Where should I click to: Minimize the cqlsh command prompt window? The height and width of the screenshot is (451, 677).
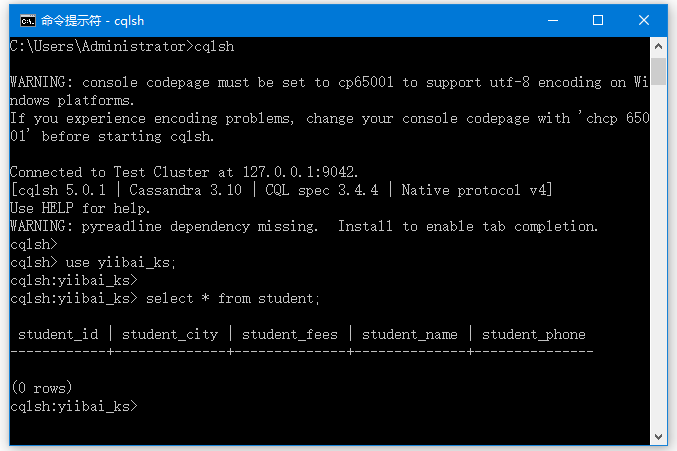(x=552, y=20)
